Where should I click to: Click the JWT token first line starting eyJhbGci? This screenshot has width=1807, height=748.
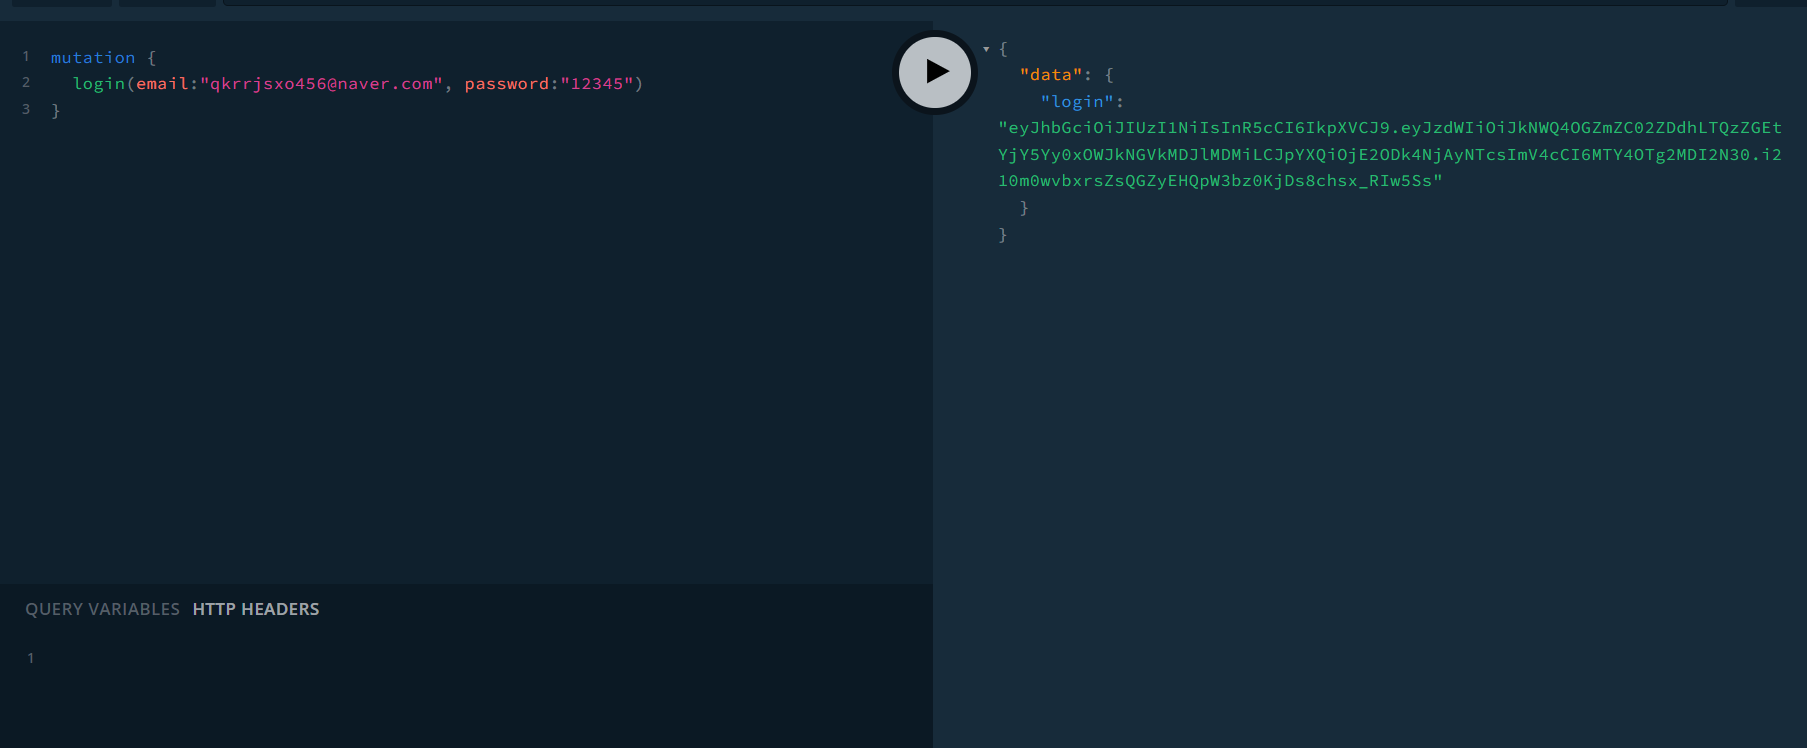(x=1390, y=128)
